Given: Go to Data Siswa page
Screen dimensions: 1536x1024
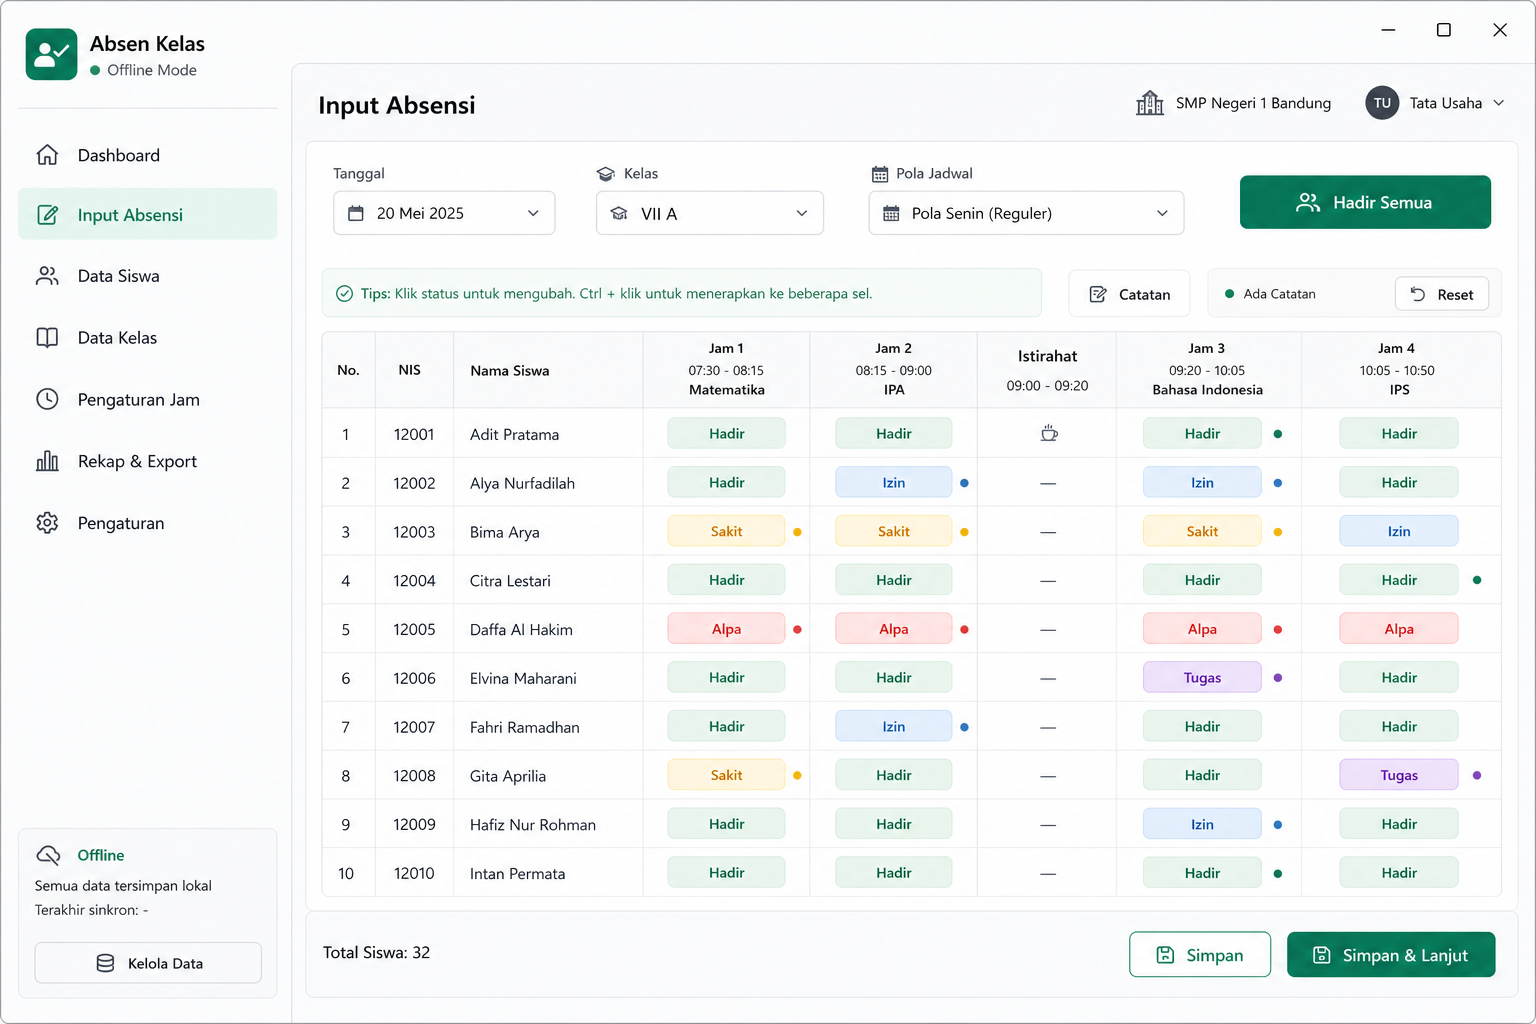Looking at the screenshot, I should pos(147,276).
